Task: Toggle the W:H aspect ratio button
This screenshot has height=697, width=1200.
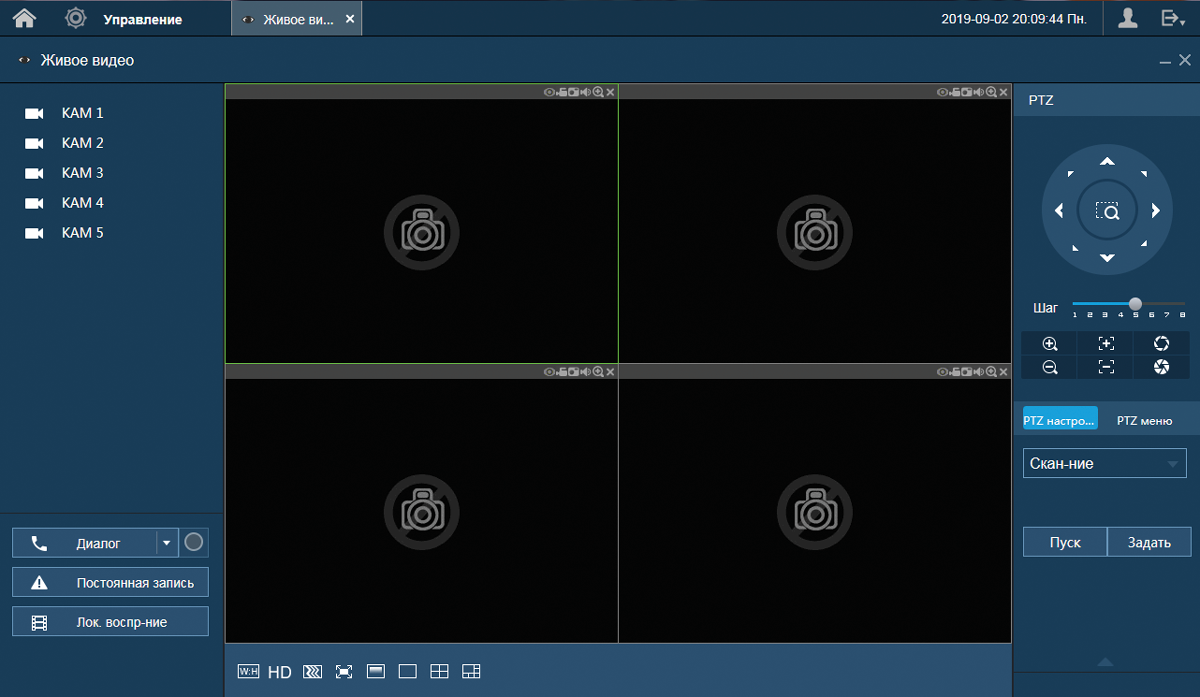Action: point(248,672)
